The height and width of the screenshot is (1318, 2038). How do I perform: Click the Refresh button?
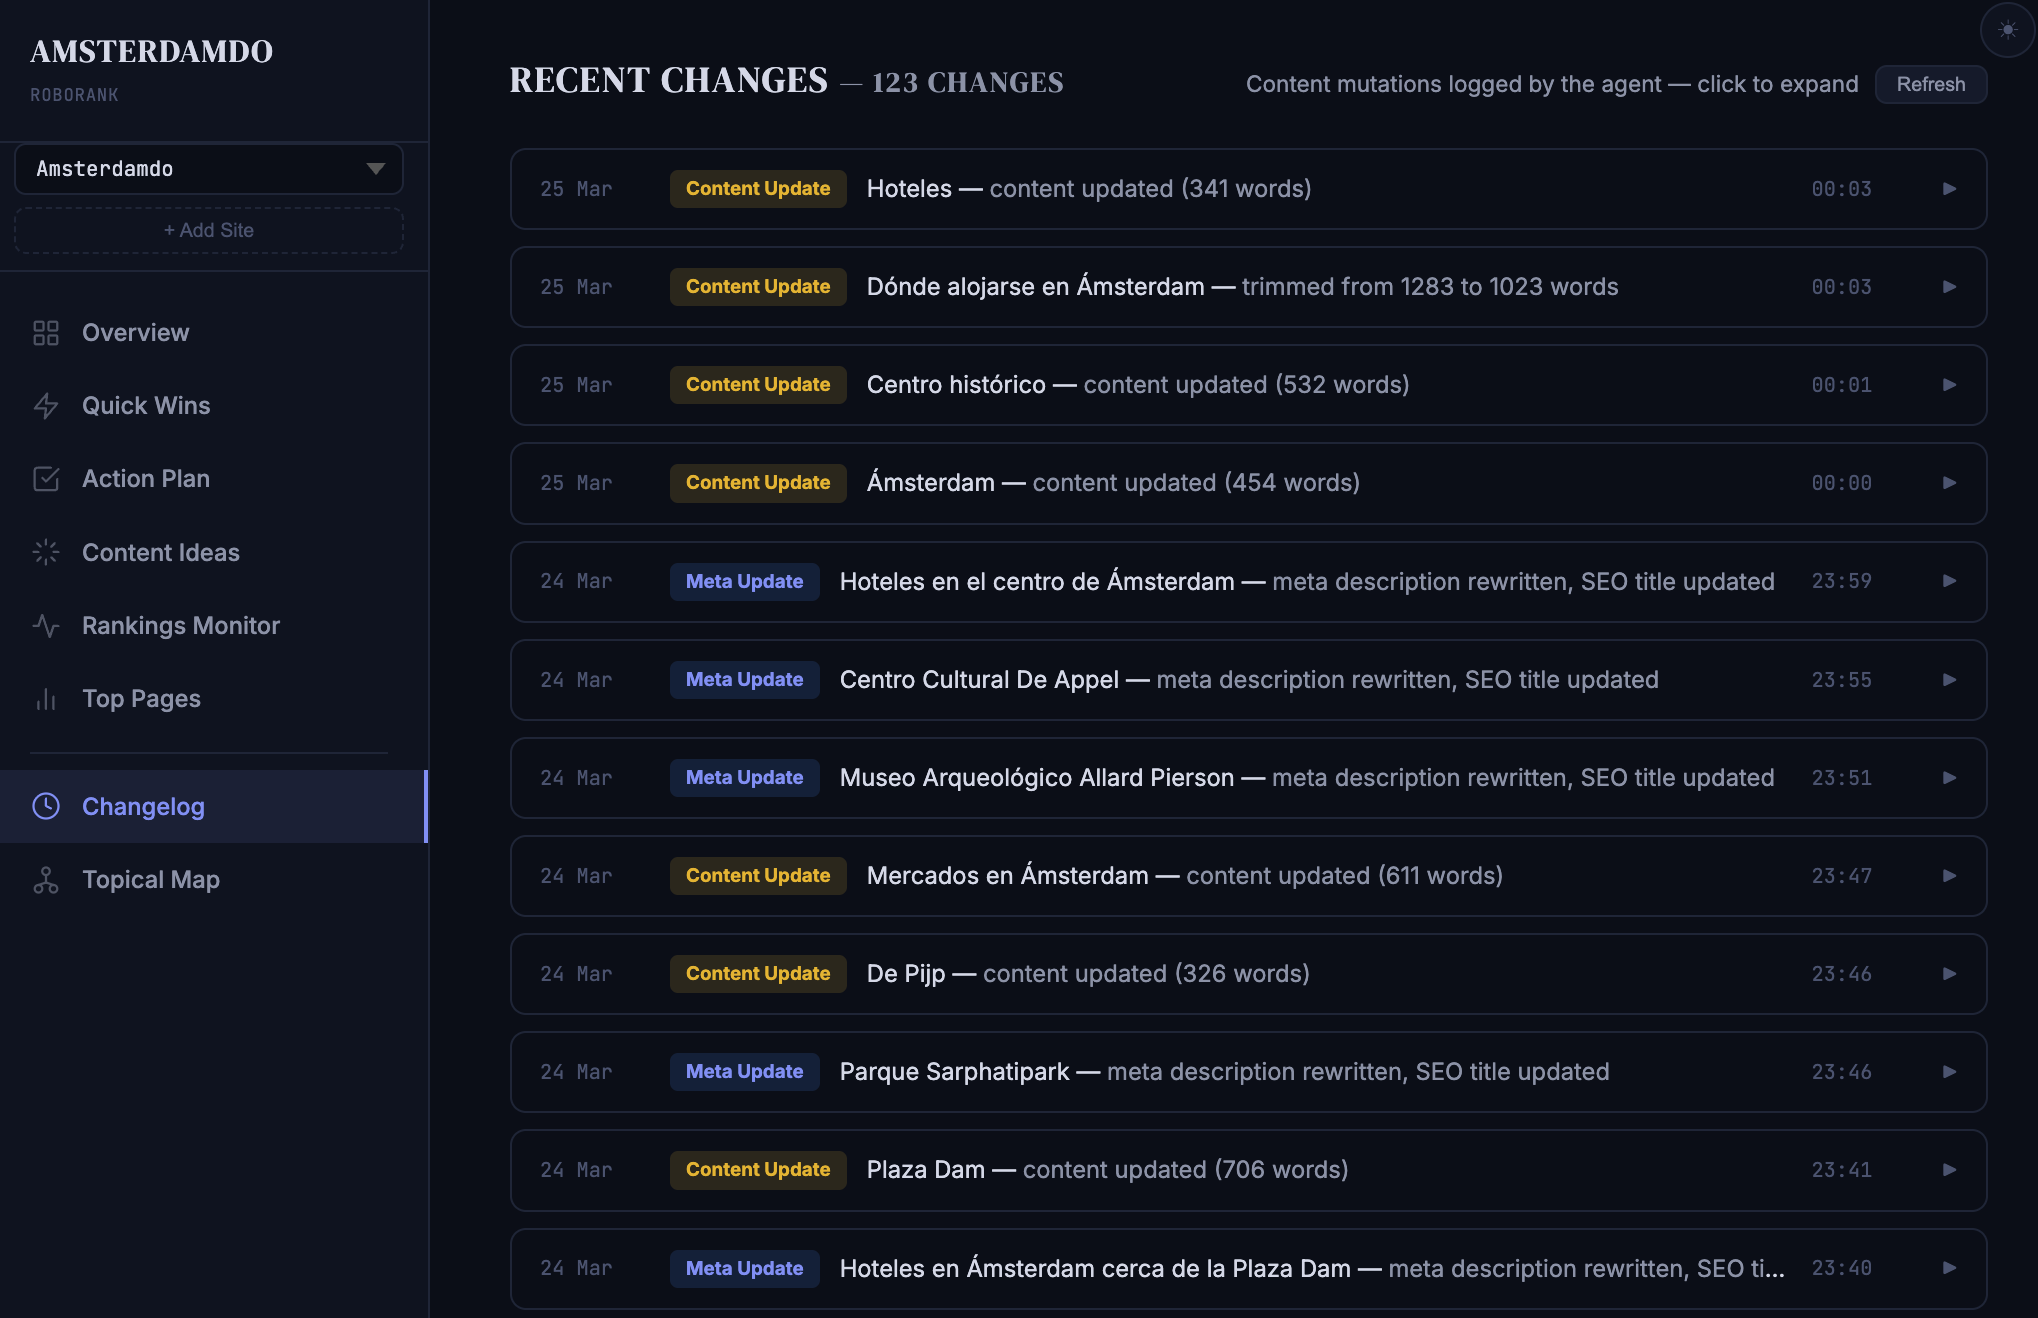(x=1930, y=84)
